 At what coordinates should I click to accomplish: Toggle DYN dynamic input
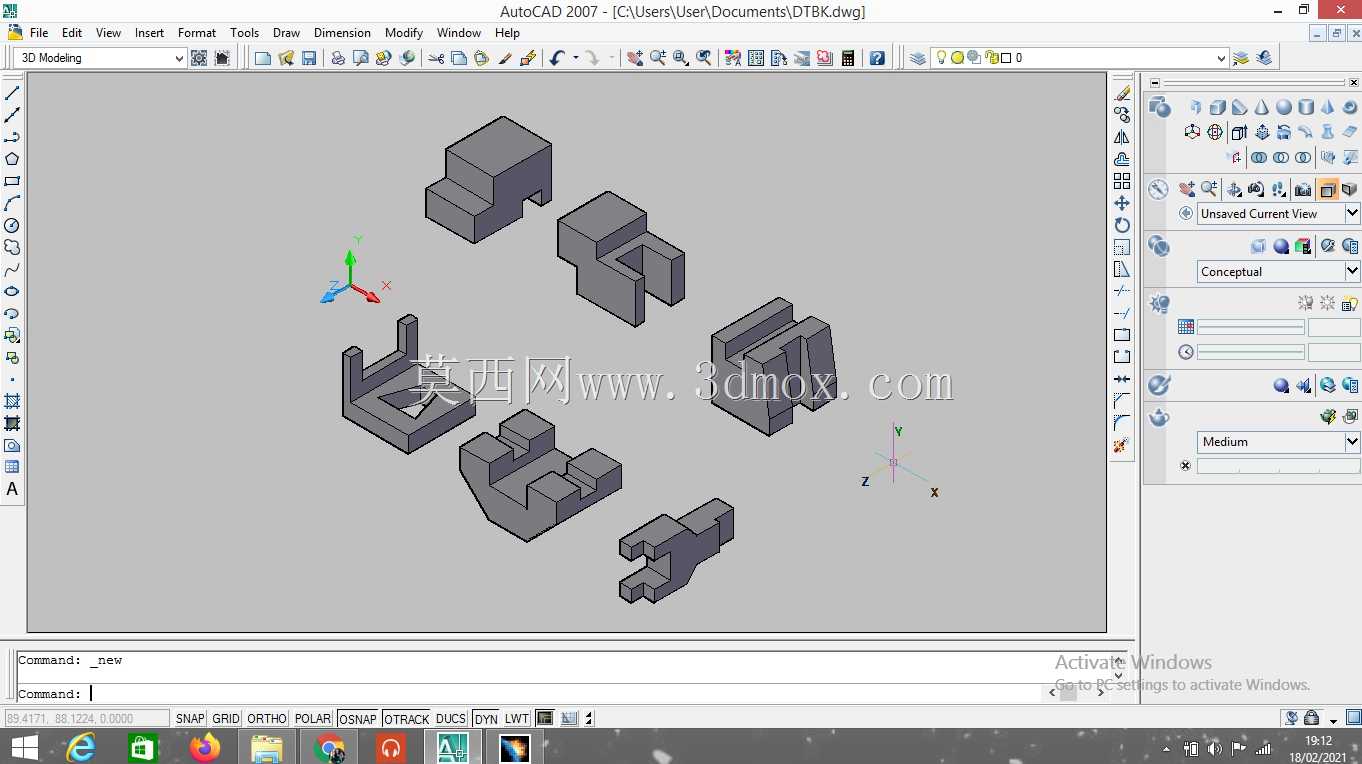(x=486, y=718)
